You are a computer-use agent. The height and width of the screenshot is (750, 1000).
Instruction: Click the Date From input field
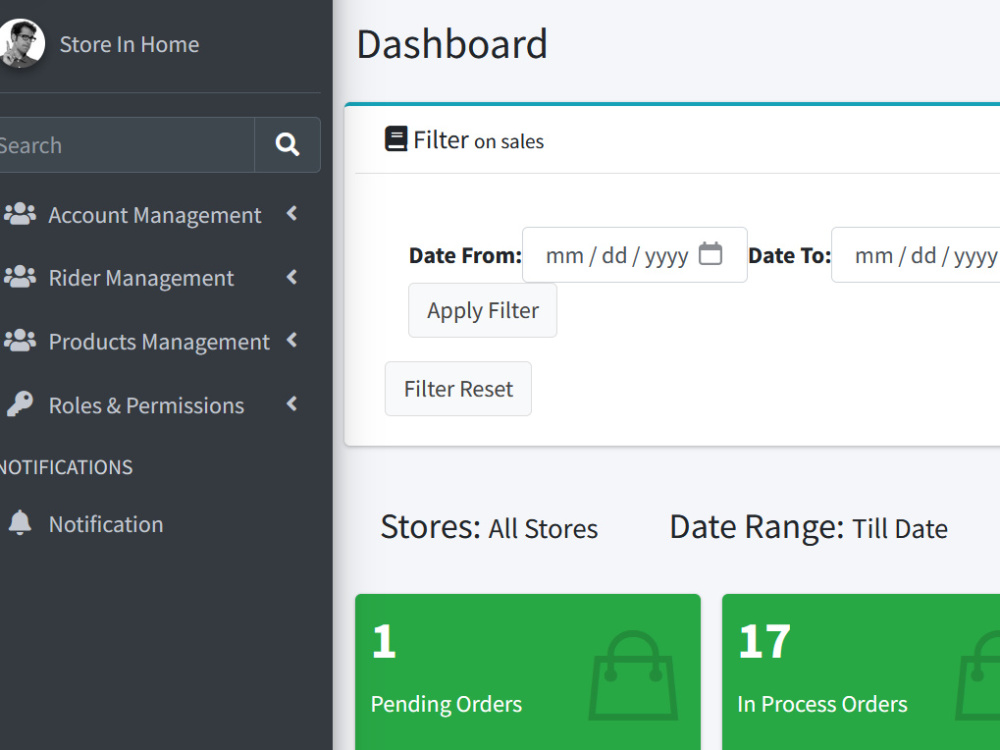635,255
